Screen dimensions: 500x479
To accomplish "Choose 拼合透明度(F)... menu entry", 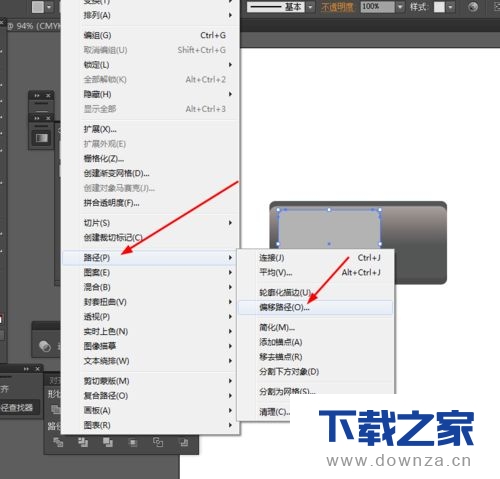I will point(151,203).
